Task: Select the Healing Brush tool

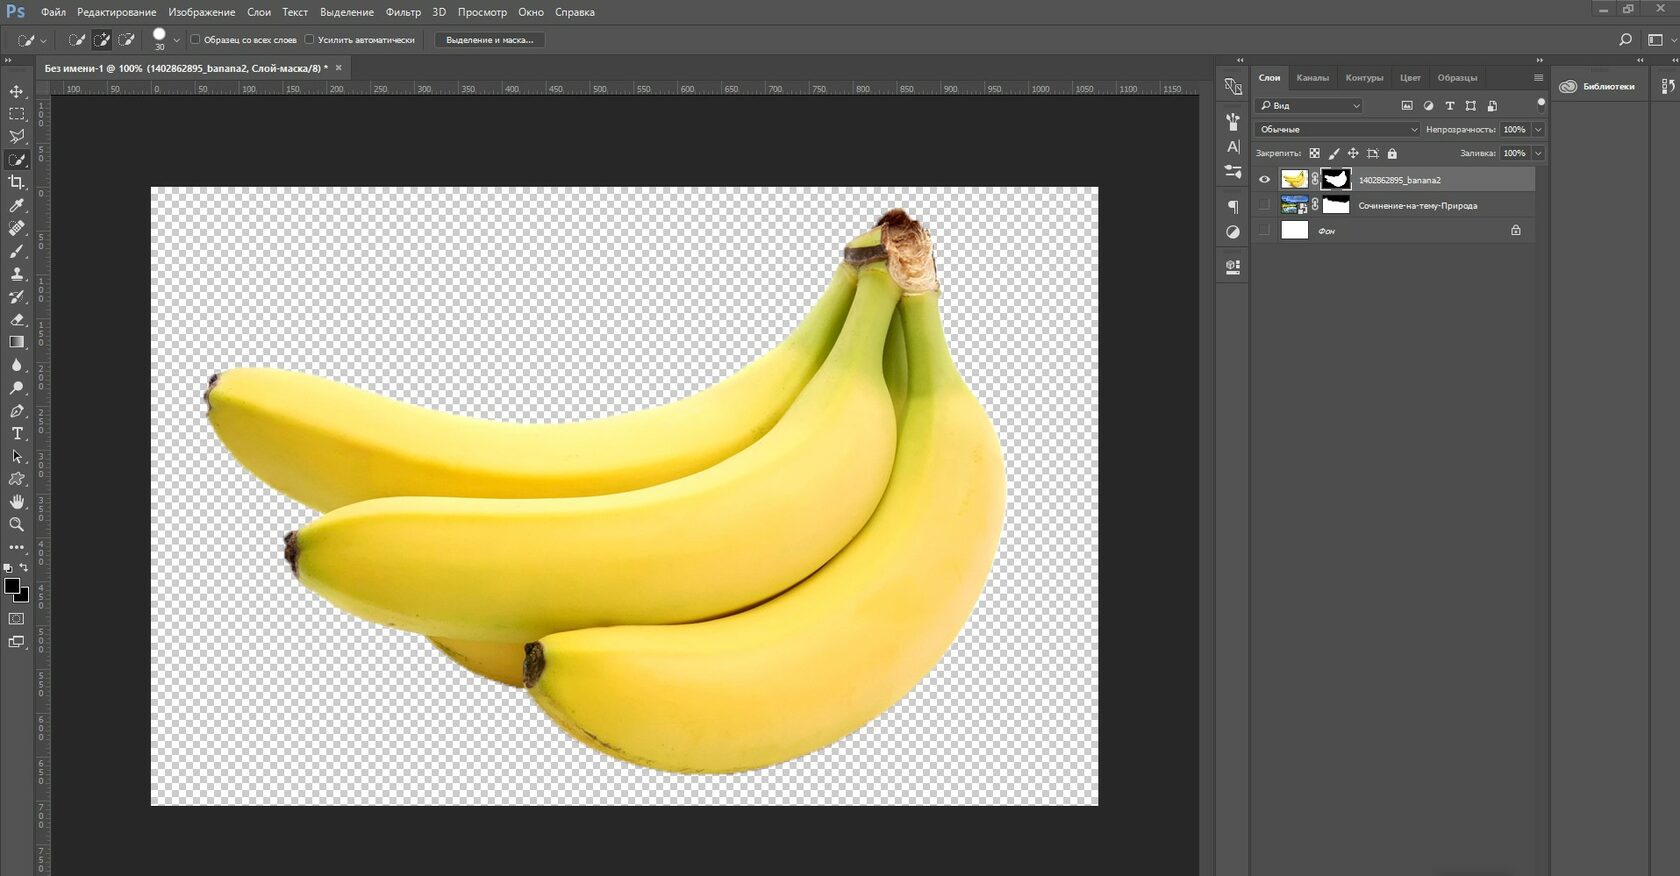Action: coord(17,228)
